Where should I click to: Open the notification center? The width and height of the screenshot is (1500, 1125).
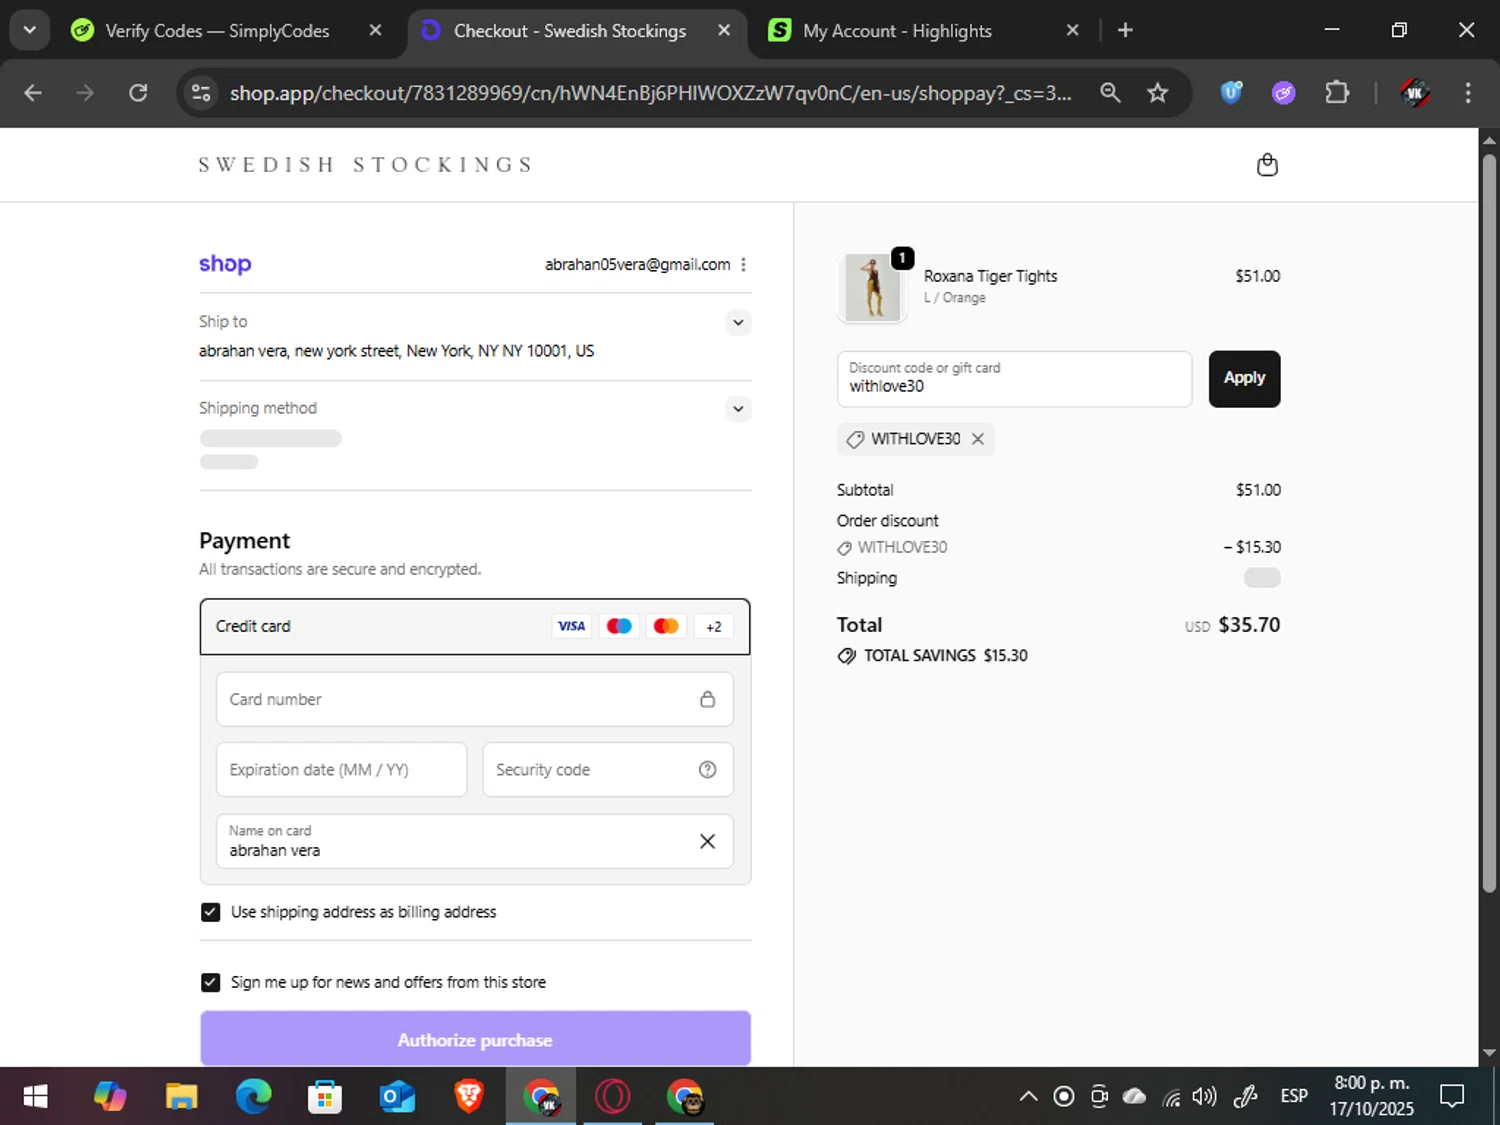(x=1452, y=1097)
